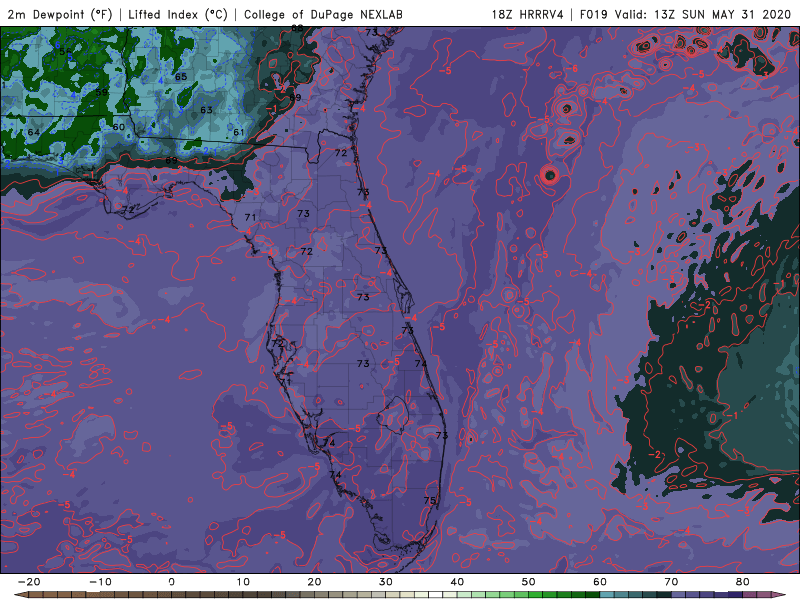
Task: Click the -10 tick label on color scale
Action: (x=100, y=582)
